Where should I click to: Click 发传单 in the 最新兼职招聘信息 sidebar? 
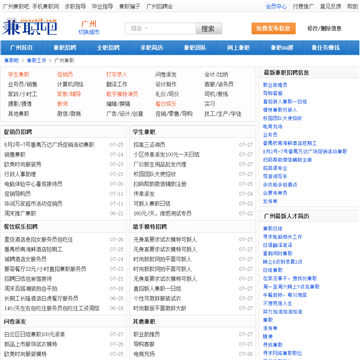270,201
